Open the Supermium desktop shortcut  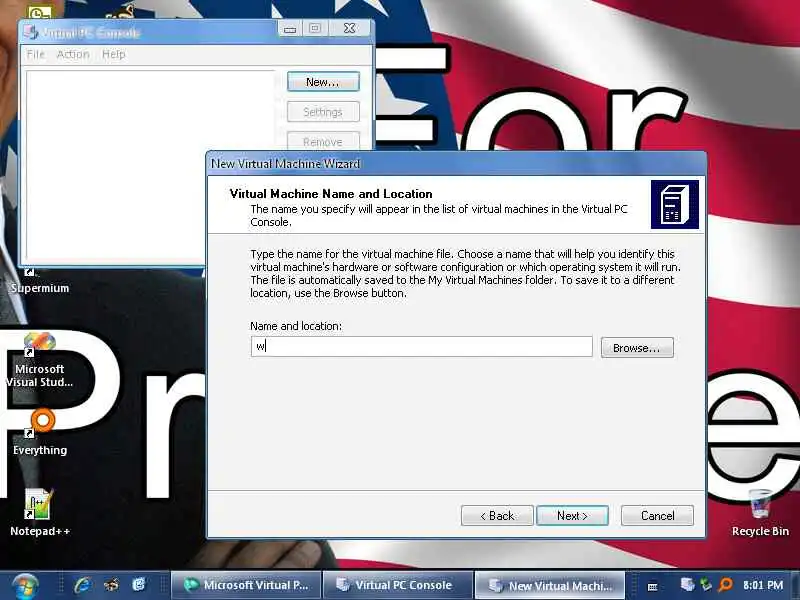coord(40,280)
